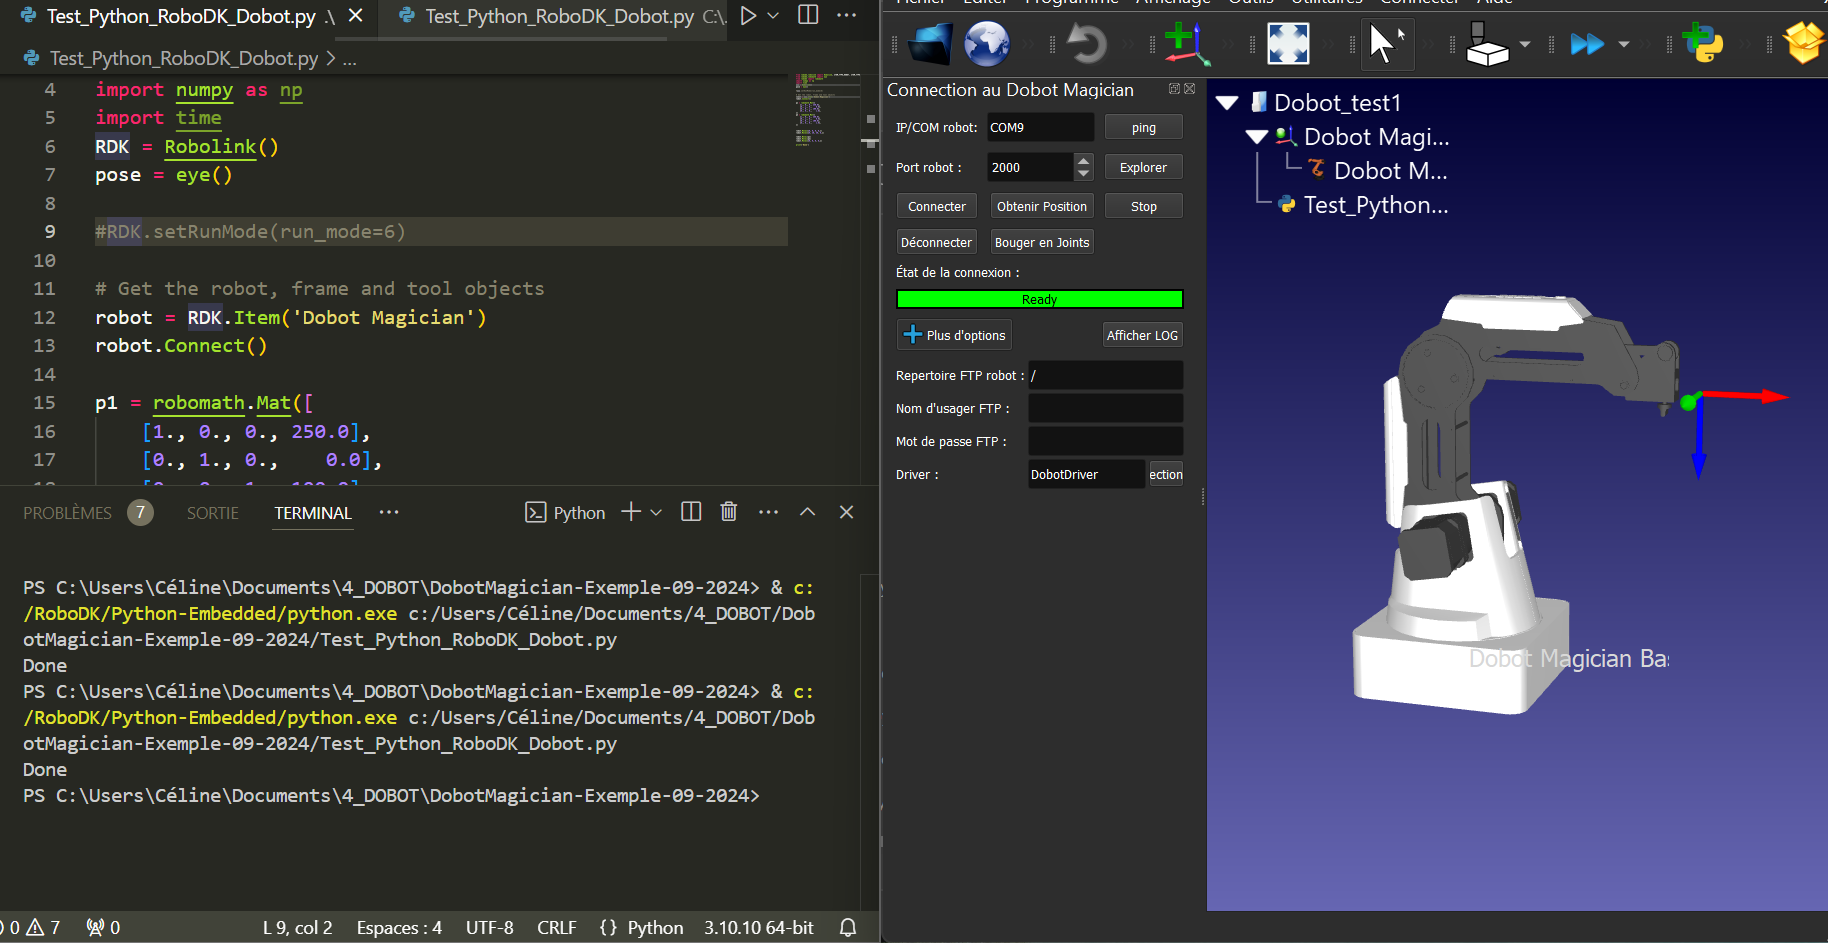Click the IP/COM robot field containing COM9
Viewport: 1828px width, 943px height.
coord(1039,128)
